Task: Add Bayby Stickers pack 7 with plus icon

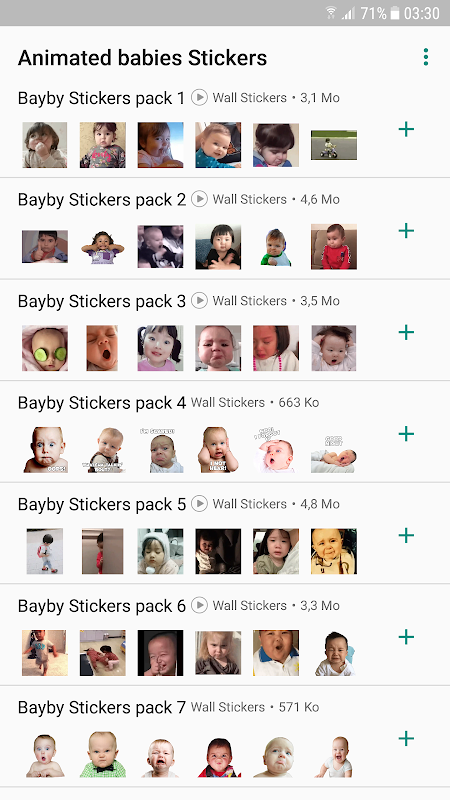Action: (x=406, y=738)
